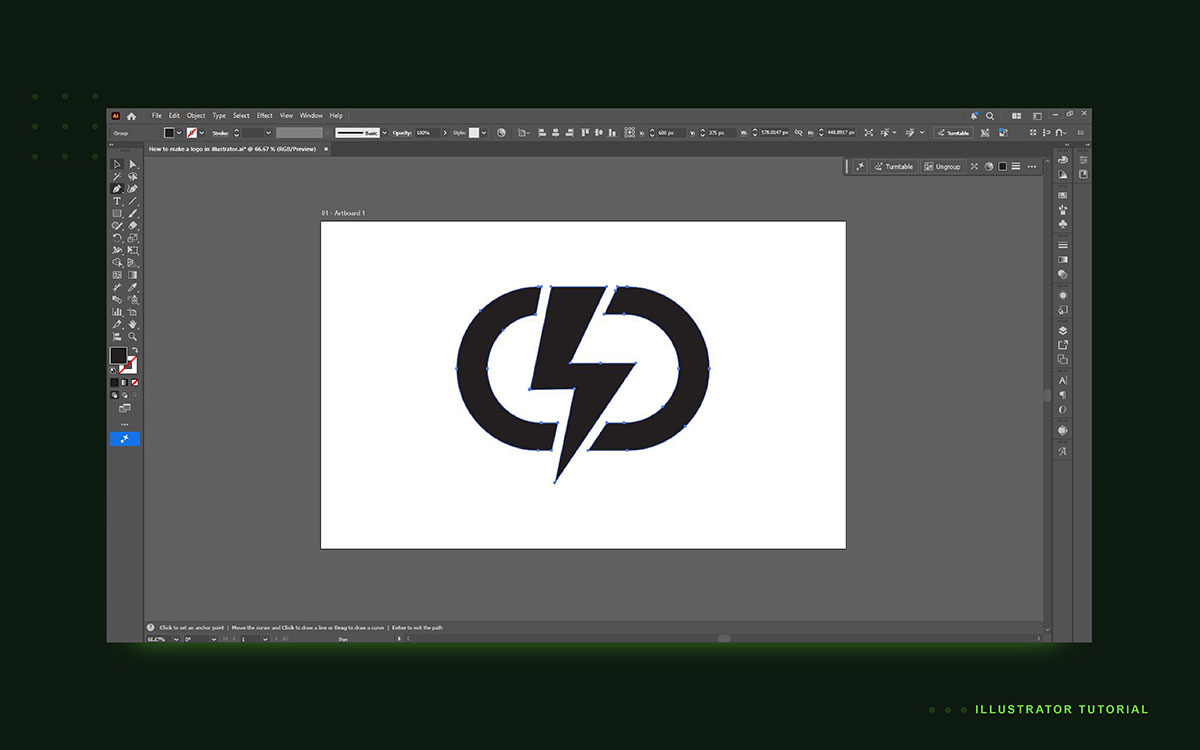Select the Rotate tool
This screenshot has height=750, width=1200.
(x=117, y=238)
